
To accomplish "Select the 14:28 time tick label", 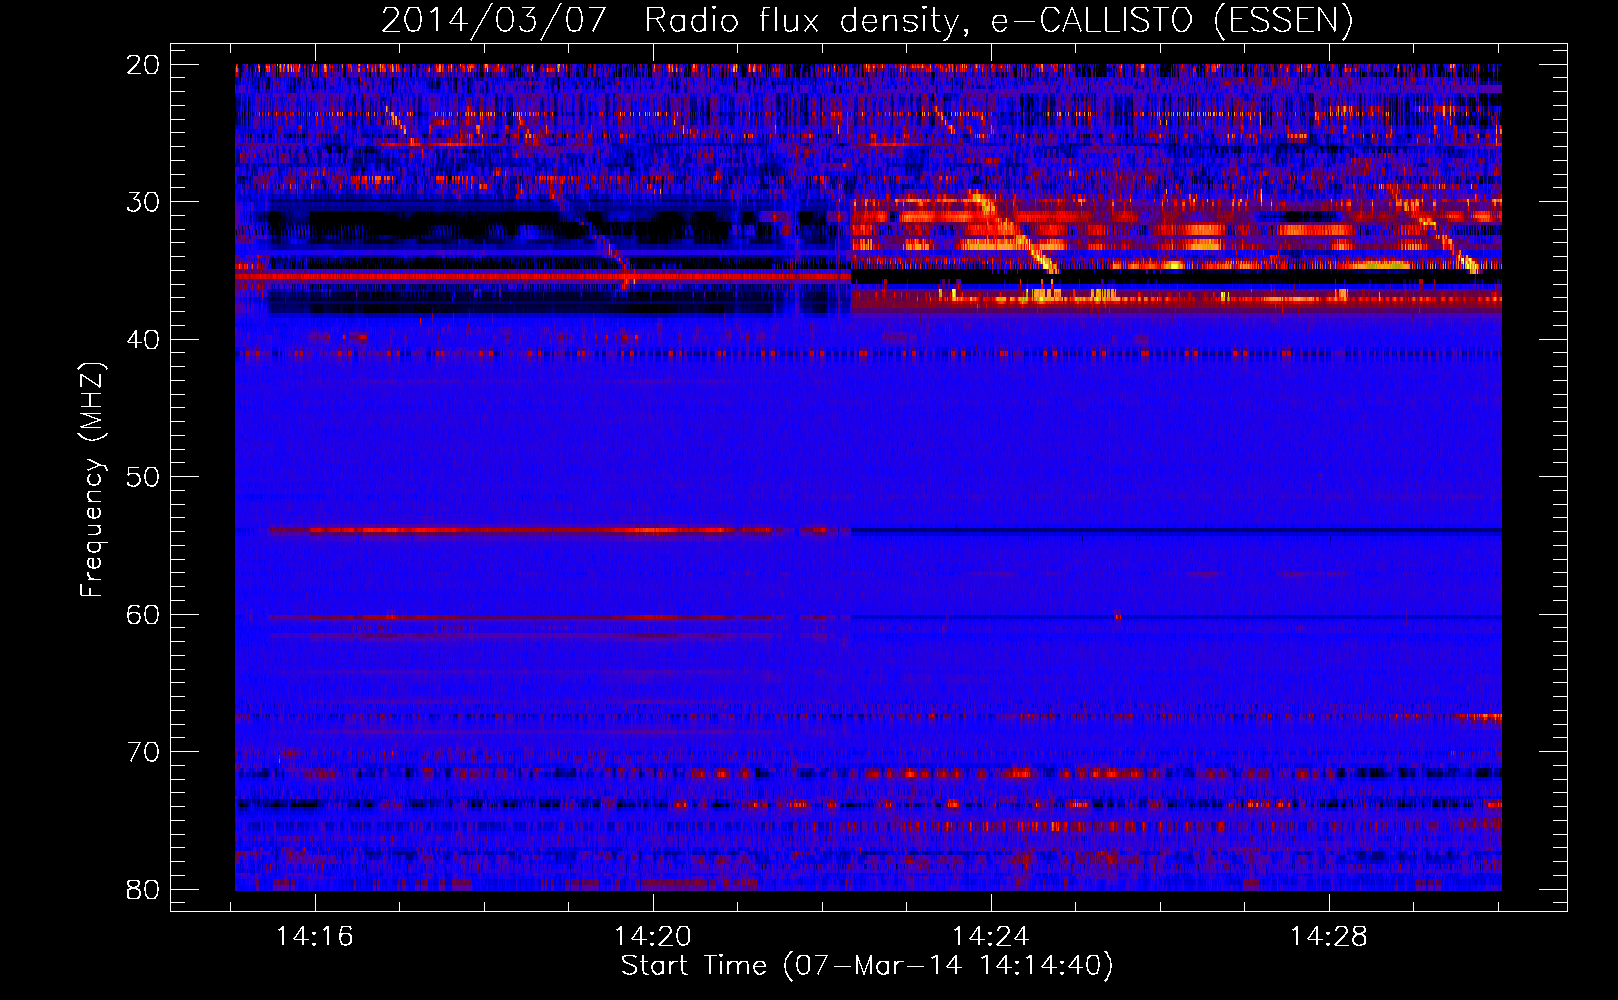I will click(x=1329, y=937).
